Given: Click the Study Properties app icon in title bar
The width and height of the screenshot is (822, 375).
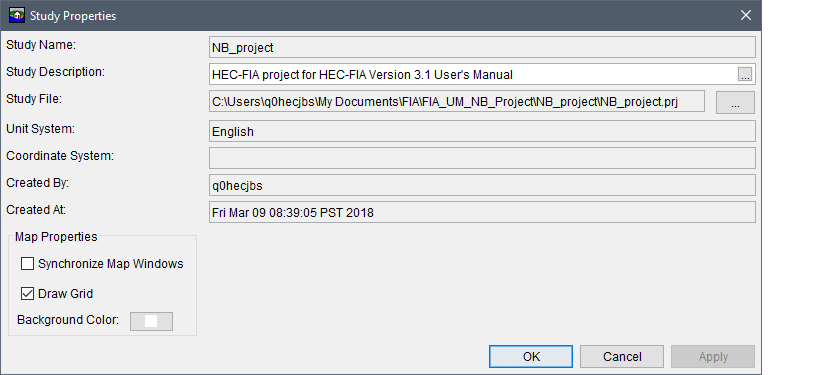Looking at the screenshot, I should (17, 15).
